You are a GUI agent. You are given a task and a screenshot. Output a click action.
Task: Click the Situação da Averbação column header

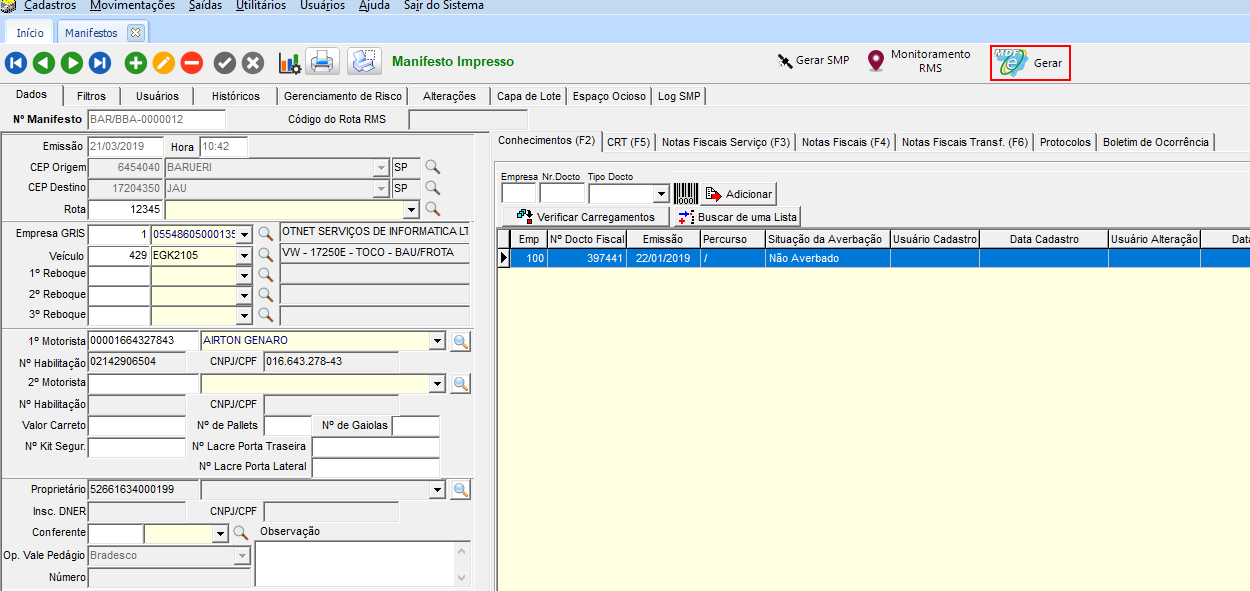(827, 239)
